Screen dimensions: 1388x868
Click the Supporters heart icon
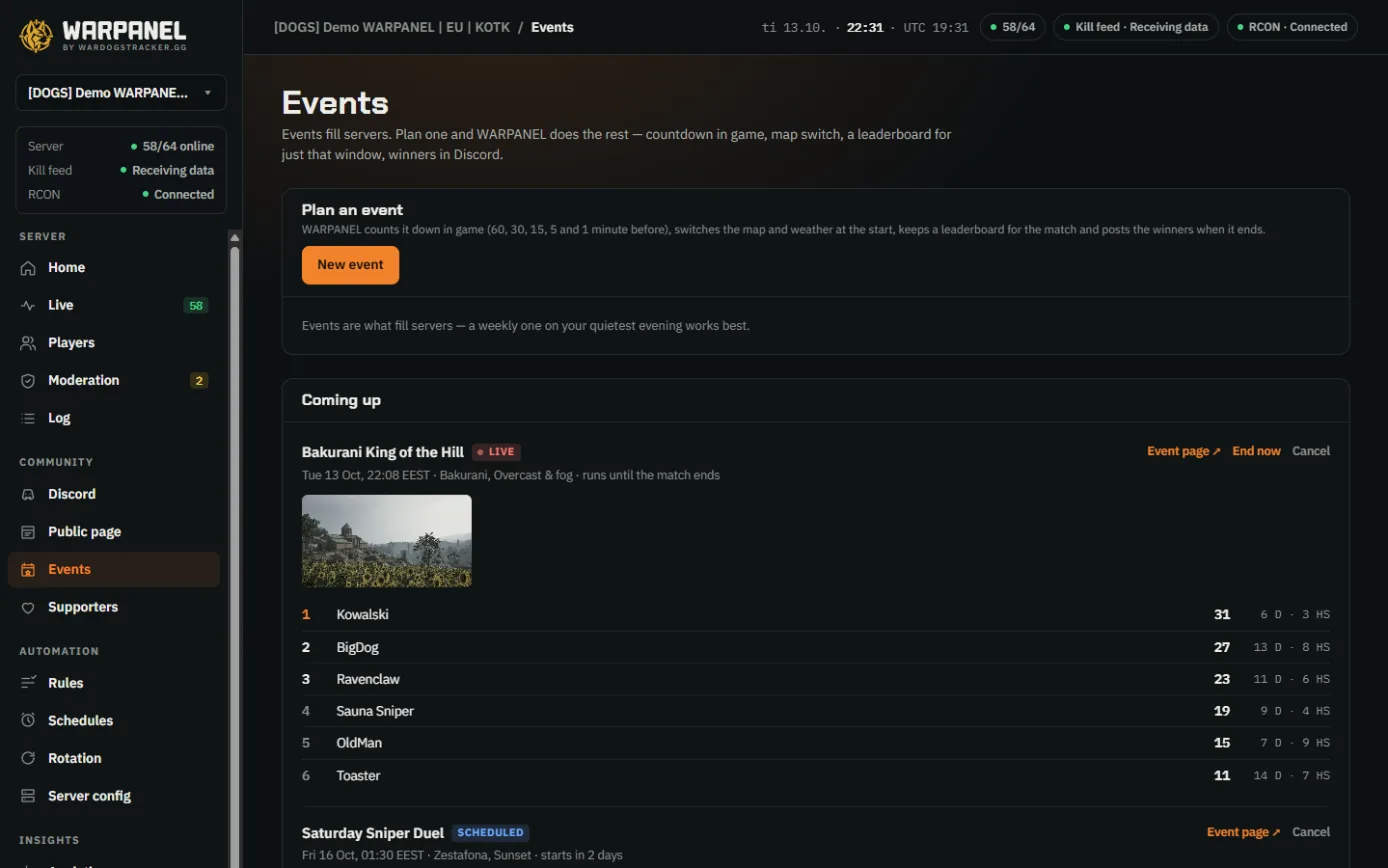click(x=28, y=607)
